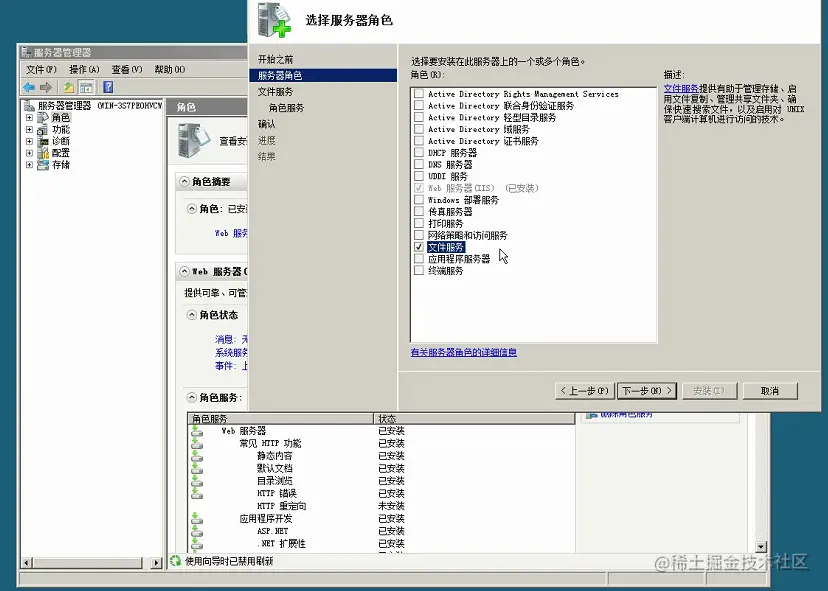This screenshot has width=828, height=591.
Task: Go to 开始之前 wizard step
Action: [x=275, y=59]
